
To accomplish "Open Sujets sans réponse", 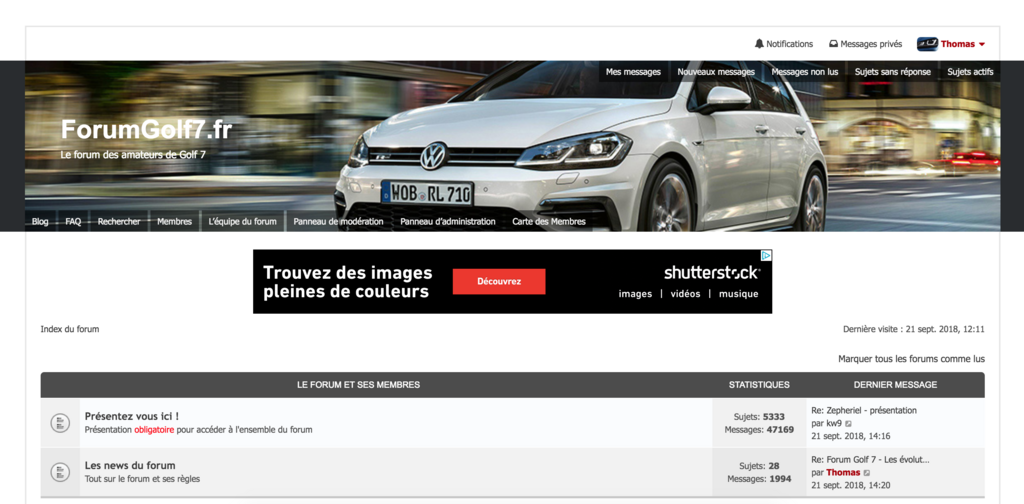I will click(x=893, y=72).
